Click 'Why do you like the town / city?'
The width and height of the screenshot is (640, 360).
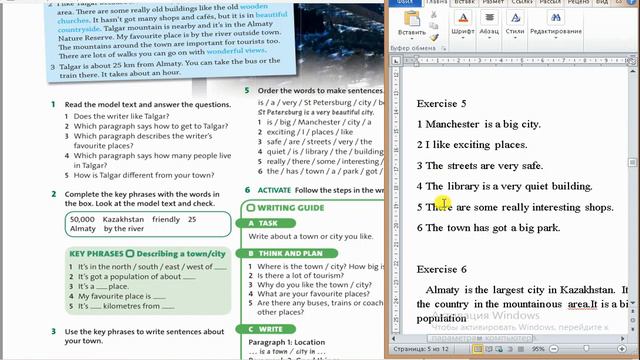(314, 284)
